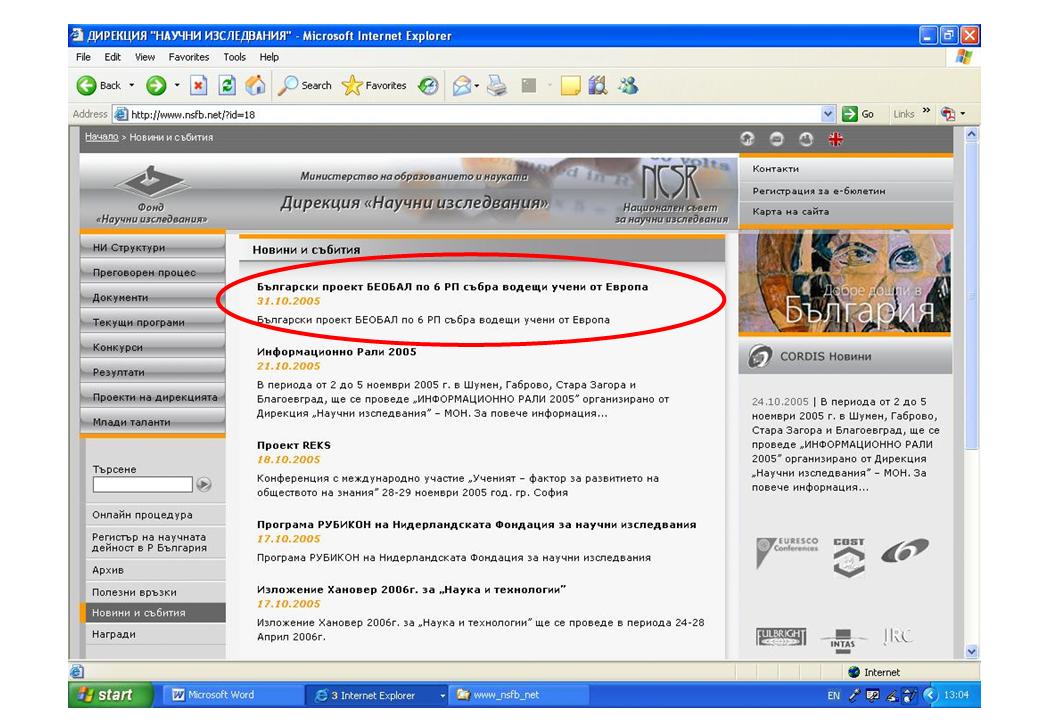Image resolution: width=1040 pixels, height=720 pixels.
Task: Go to the browser Home page icon
Action: [x=254, y=86]
